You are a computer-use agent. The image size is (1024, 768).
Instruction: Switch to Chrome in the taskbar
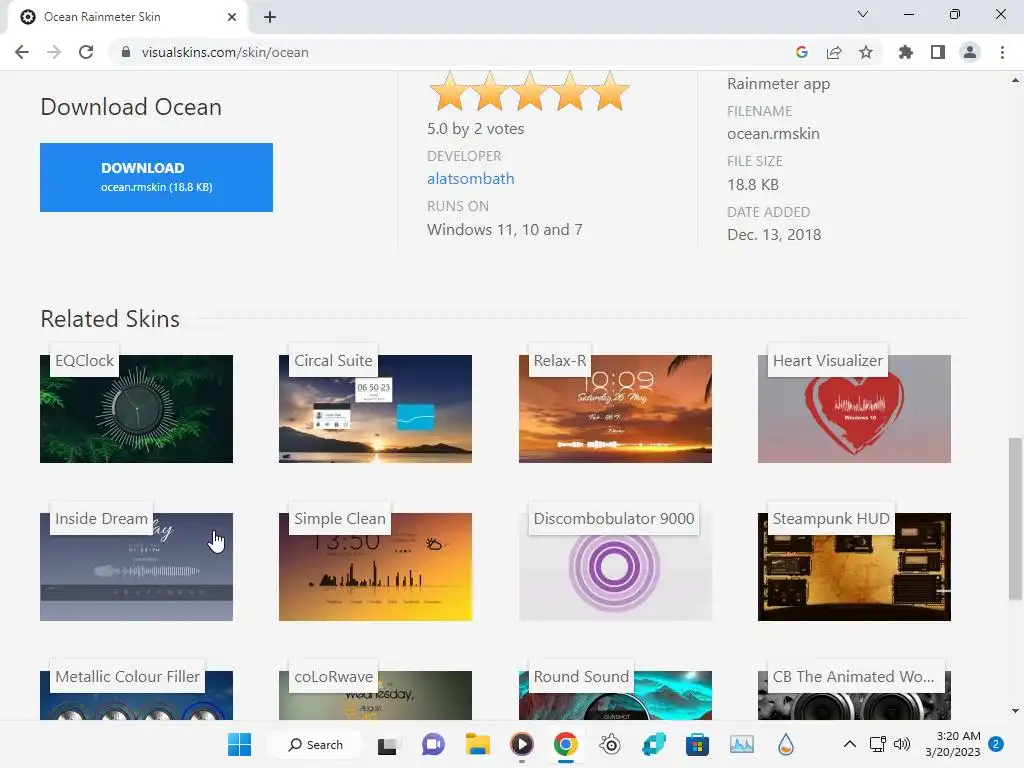click(566, 744)
